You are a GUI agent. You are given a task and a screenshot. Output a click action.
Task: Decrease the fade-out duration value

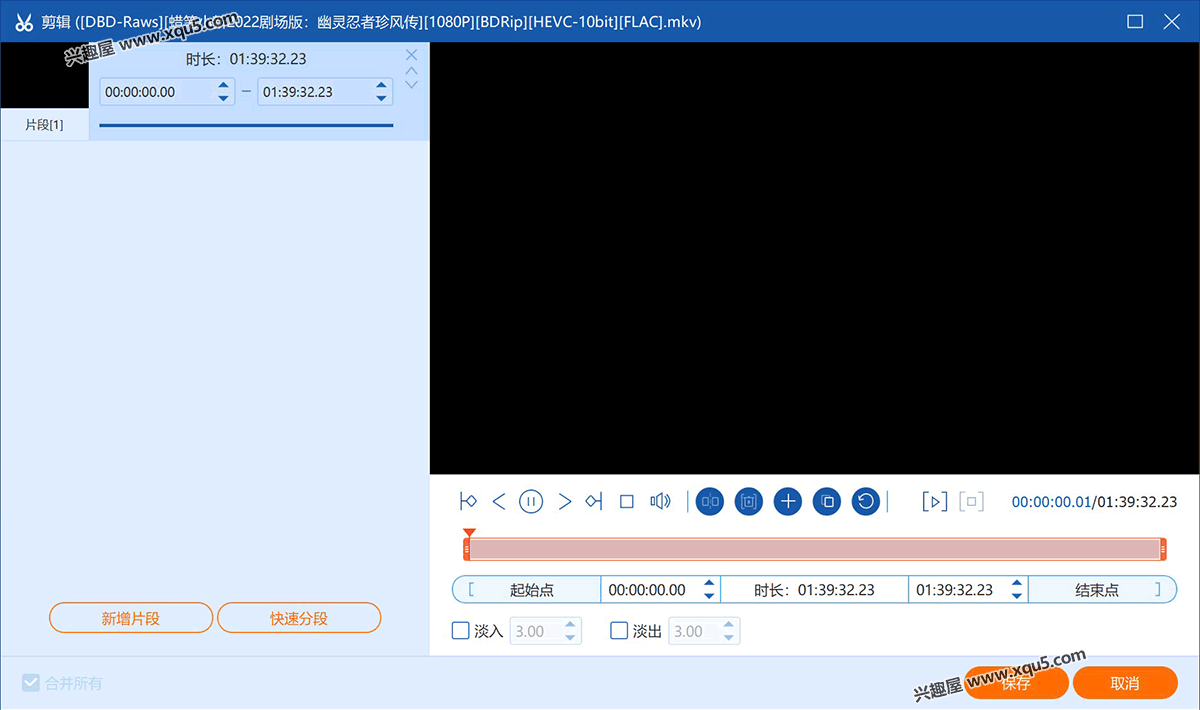pyautogui.click(x=728, y=637)
